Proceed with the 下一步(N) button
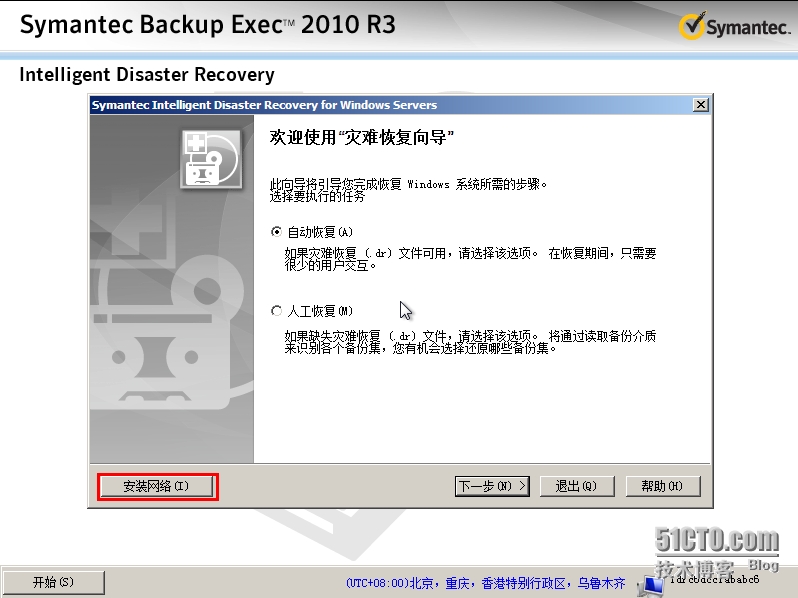This screenshot has width=798, height=598. coord(492,486)
